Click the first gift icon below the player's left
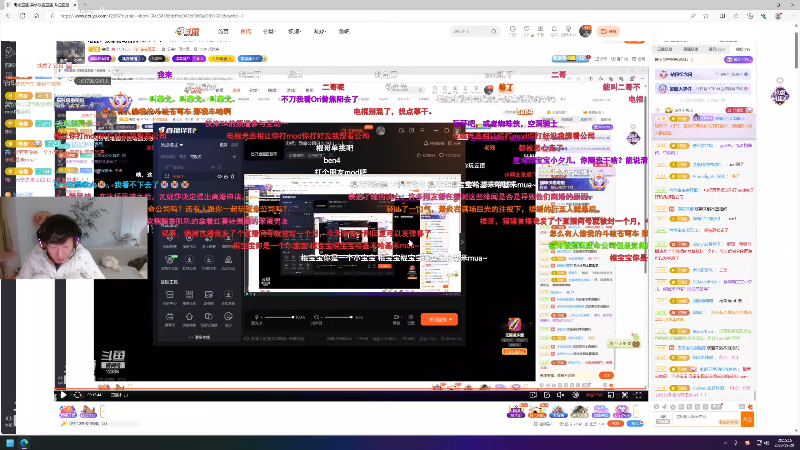Viewport: 800px width, 450px height. coord(67,411)
